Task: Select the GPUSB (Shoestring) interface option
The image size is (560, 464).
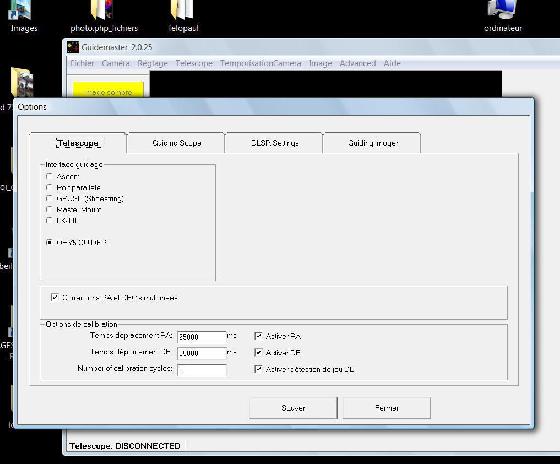Action: tap(49, 199)
